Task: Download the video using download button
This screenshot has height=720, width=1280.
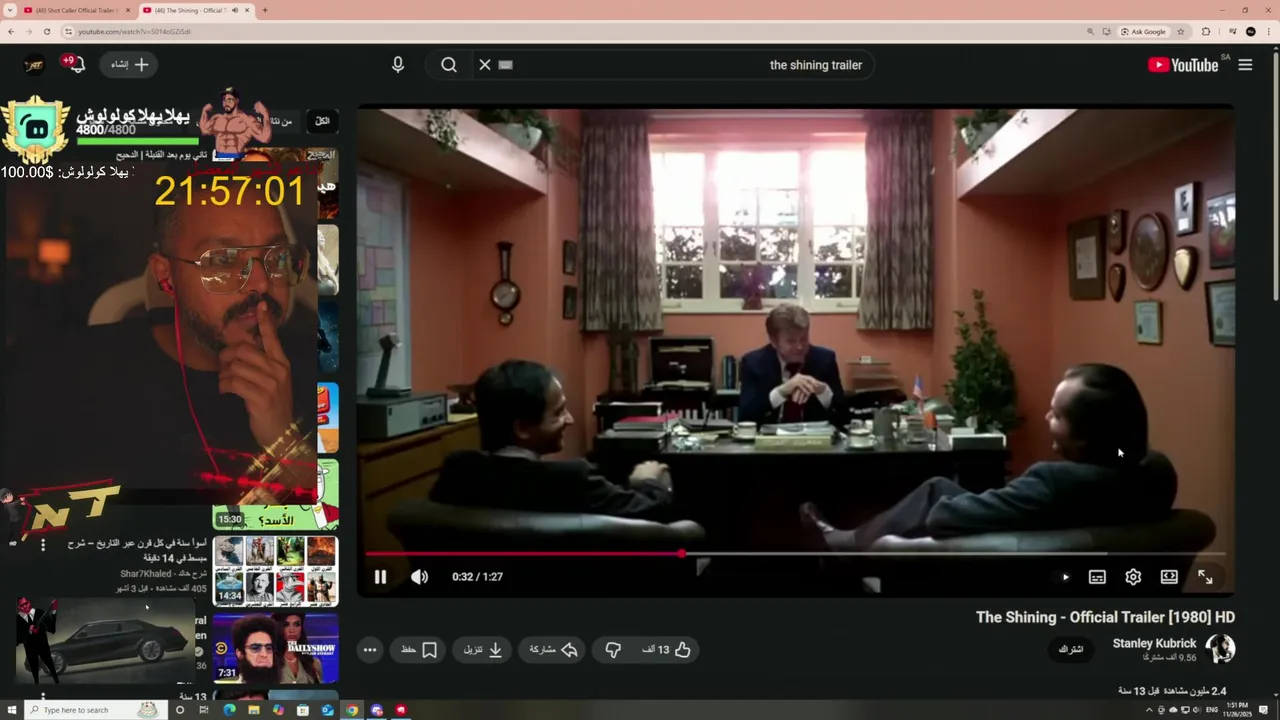Action: click(483, 650)
